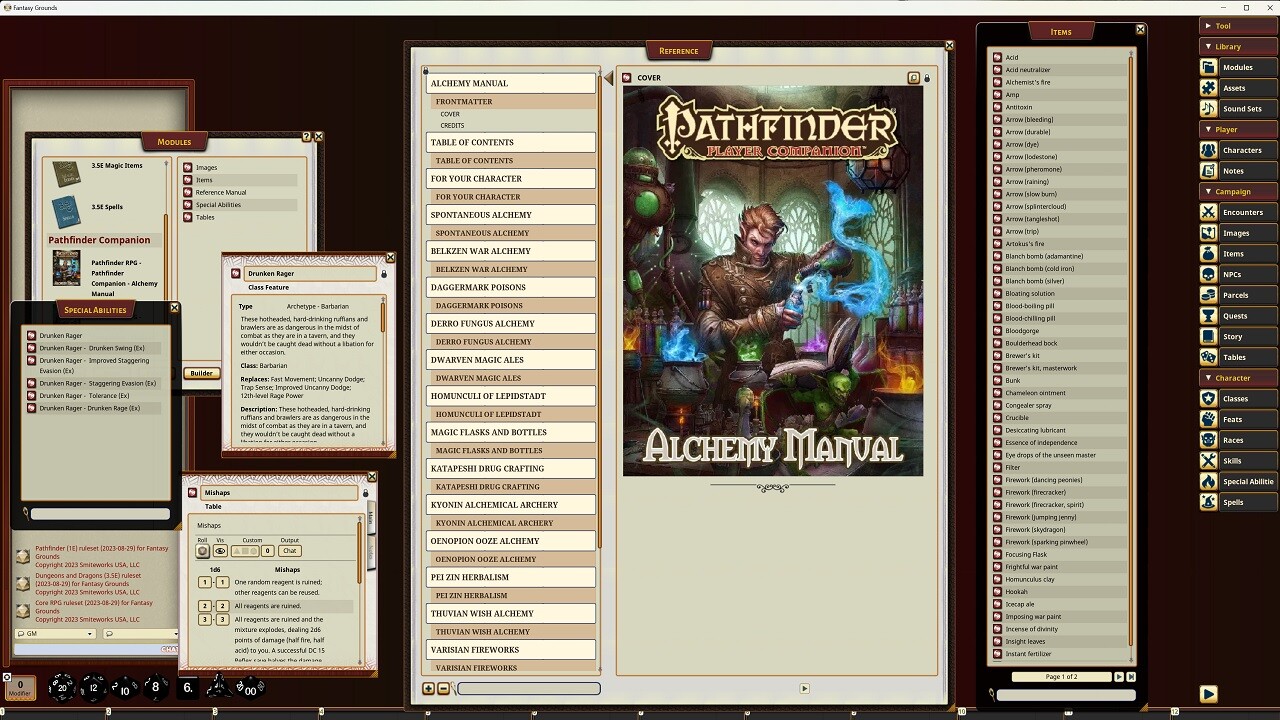Image resolution: width=1280 pixels, height=720 pixels.
Task: Click the Drunken Rager record link icon
Action: [x=236, y=274]
